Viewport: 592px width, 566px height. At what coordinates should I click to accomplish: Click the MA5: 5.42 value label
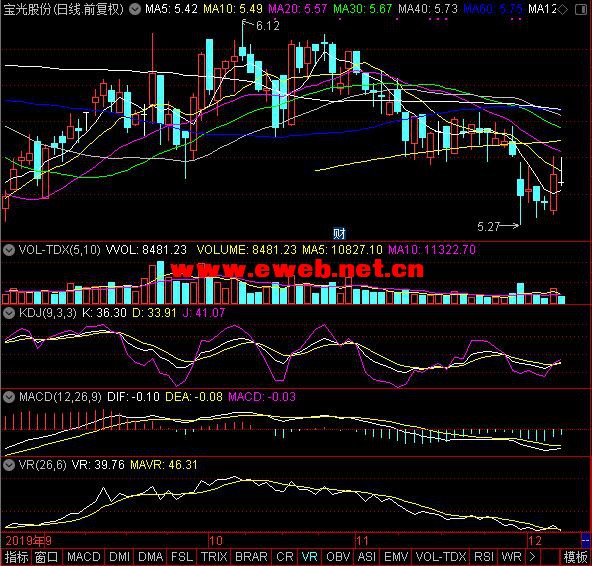pos(171,9)
